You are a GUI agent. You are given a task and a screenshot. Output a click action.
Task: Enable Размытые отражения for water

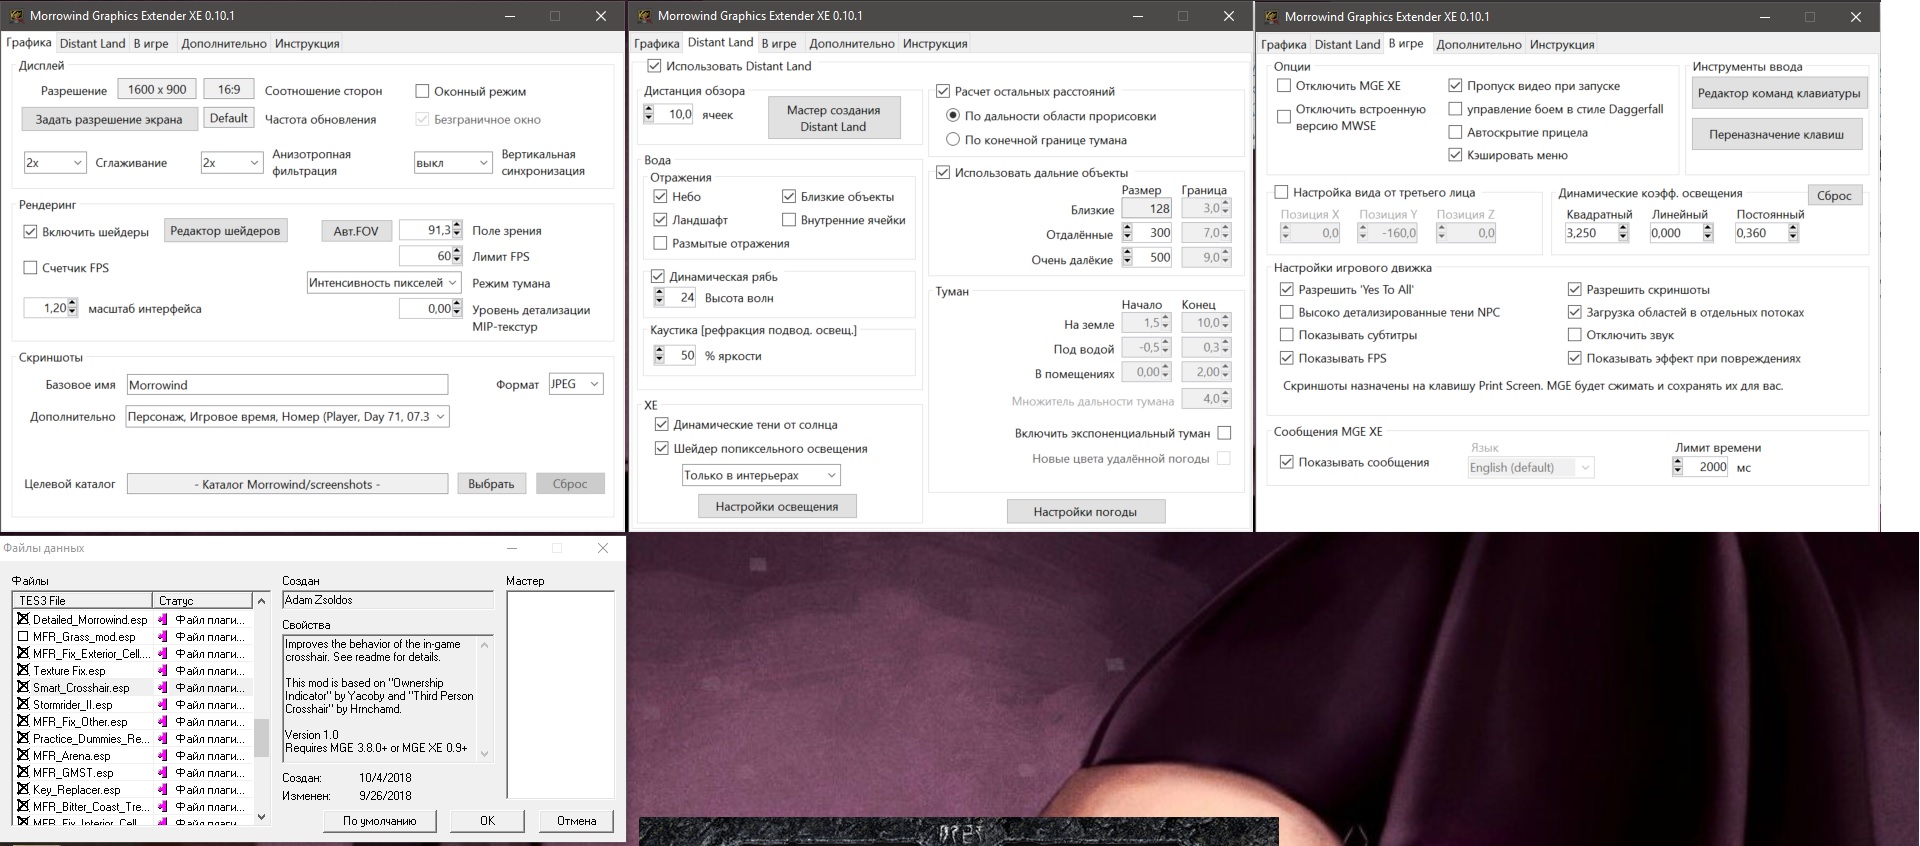point(660,243)
